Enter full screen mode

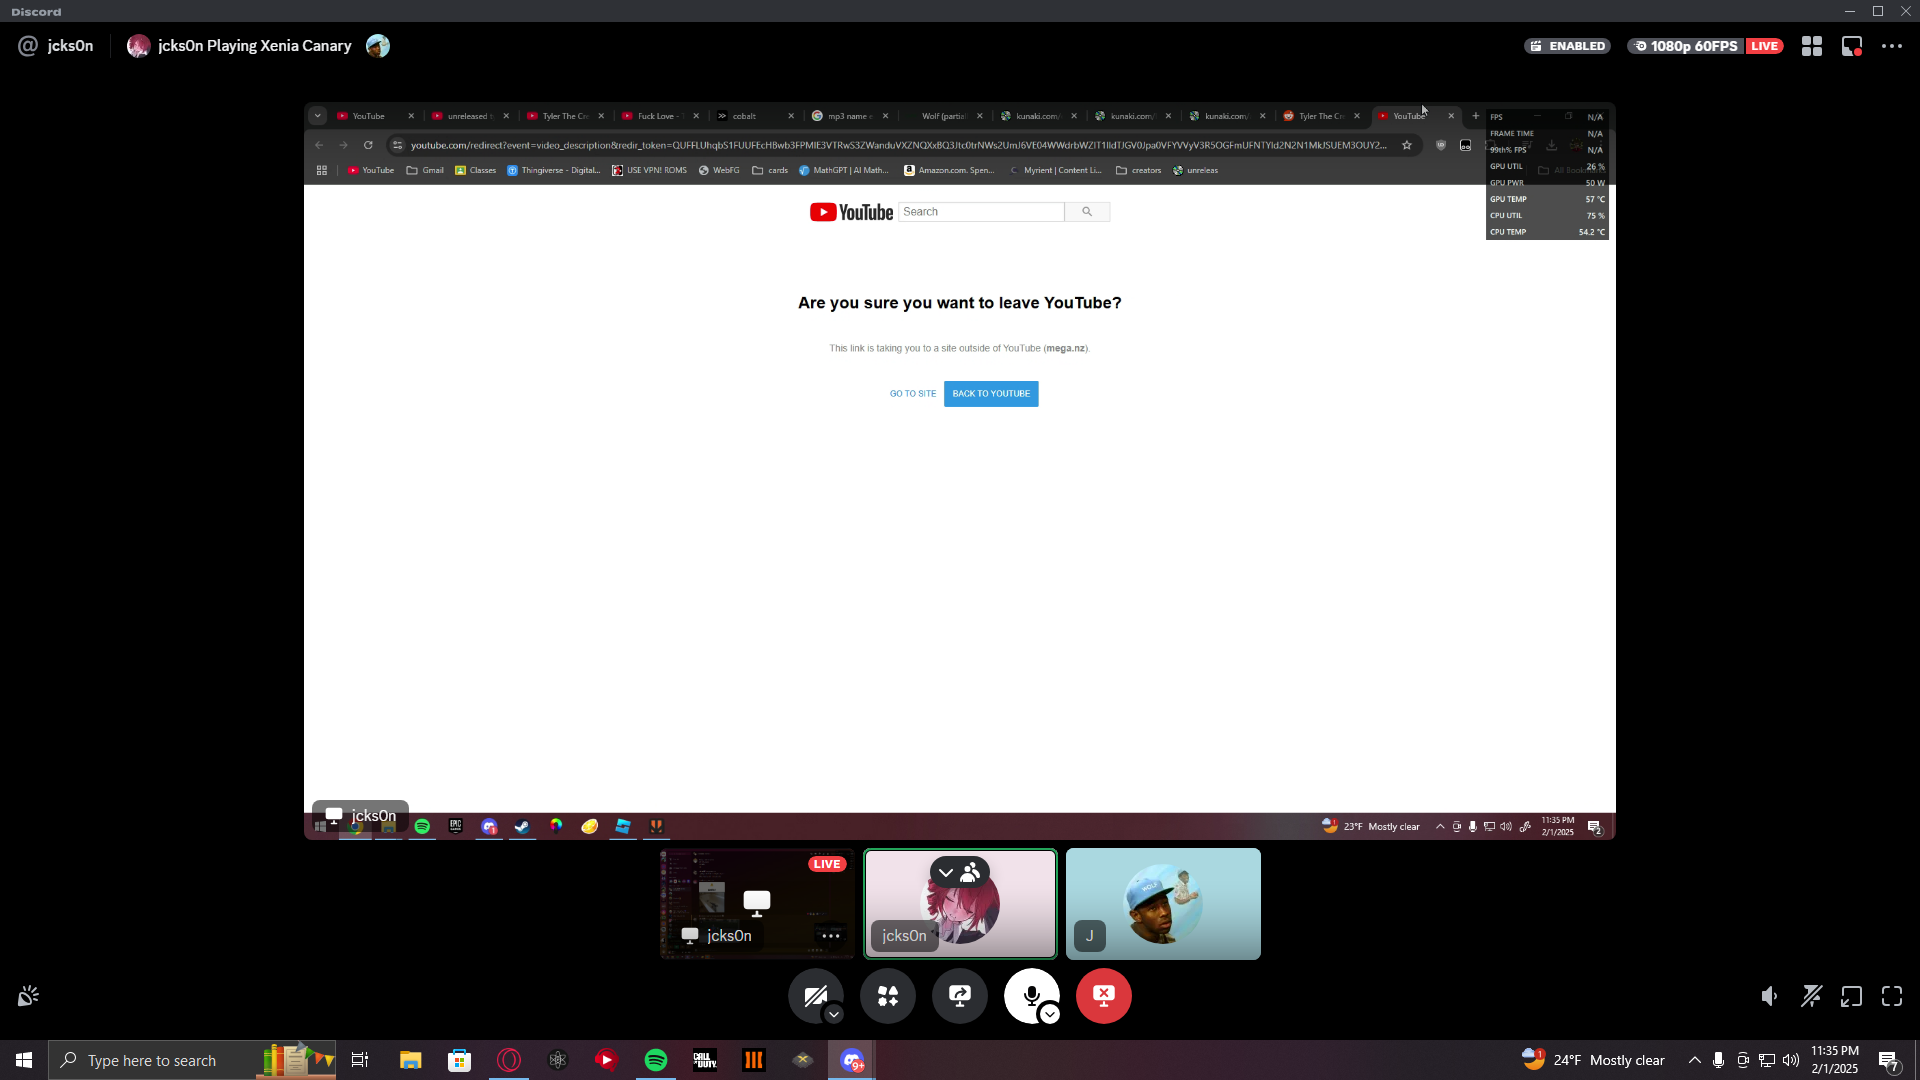coord(1892,996)
